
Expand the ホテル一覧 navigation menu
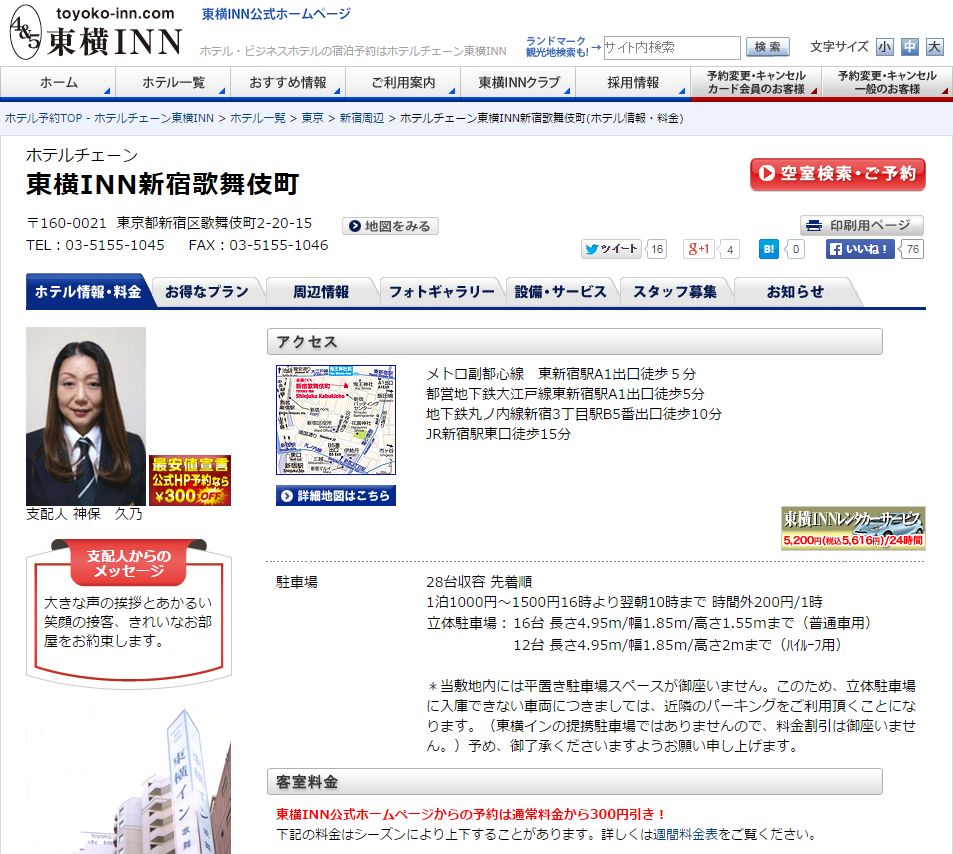[173, 83]
